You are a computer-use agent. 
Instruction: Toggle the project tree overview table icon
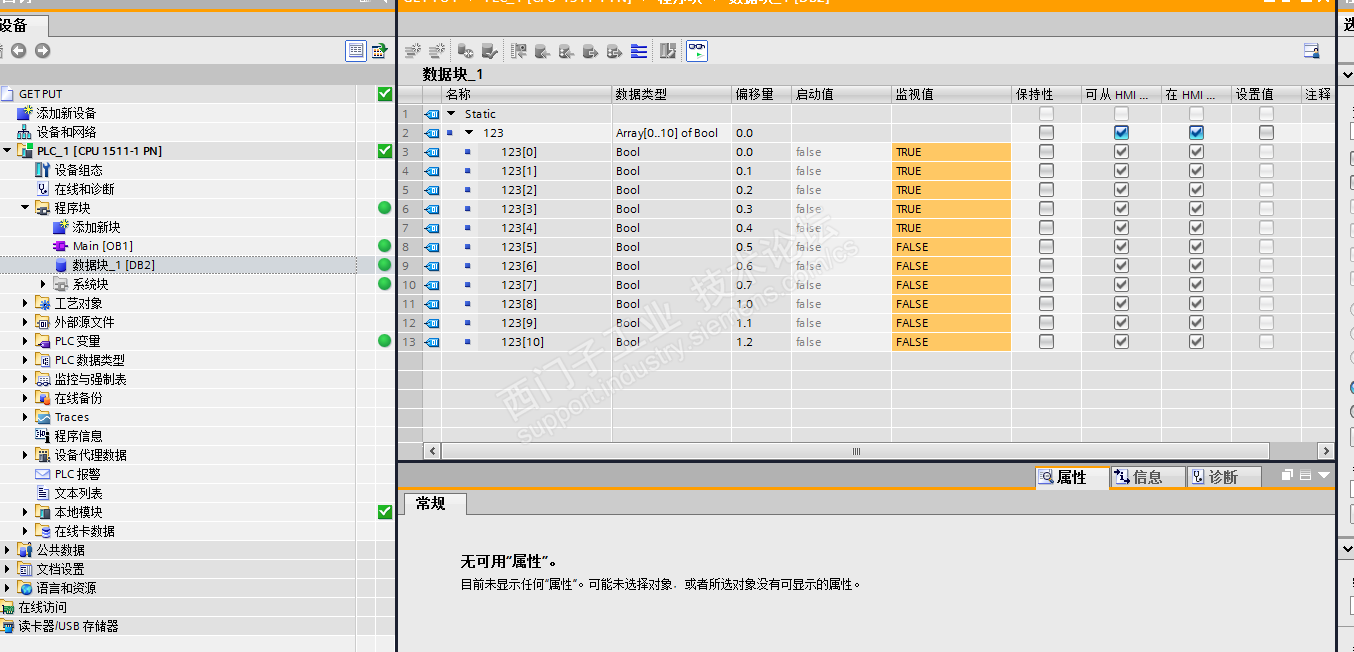[356, 51]
